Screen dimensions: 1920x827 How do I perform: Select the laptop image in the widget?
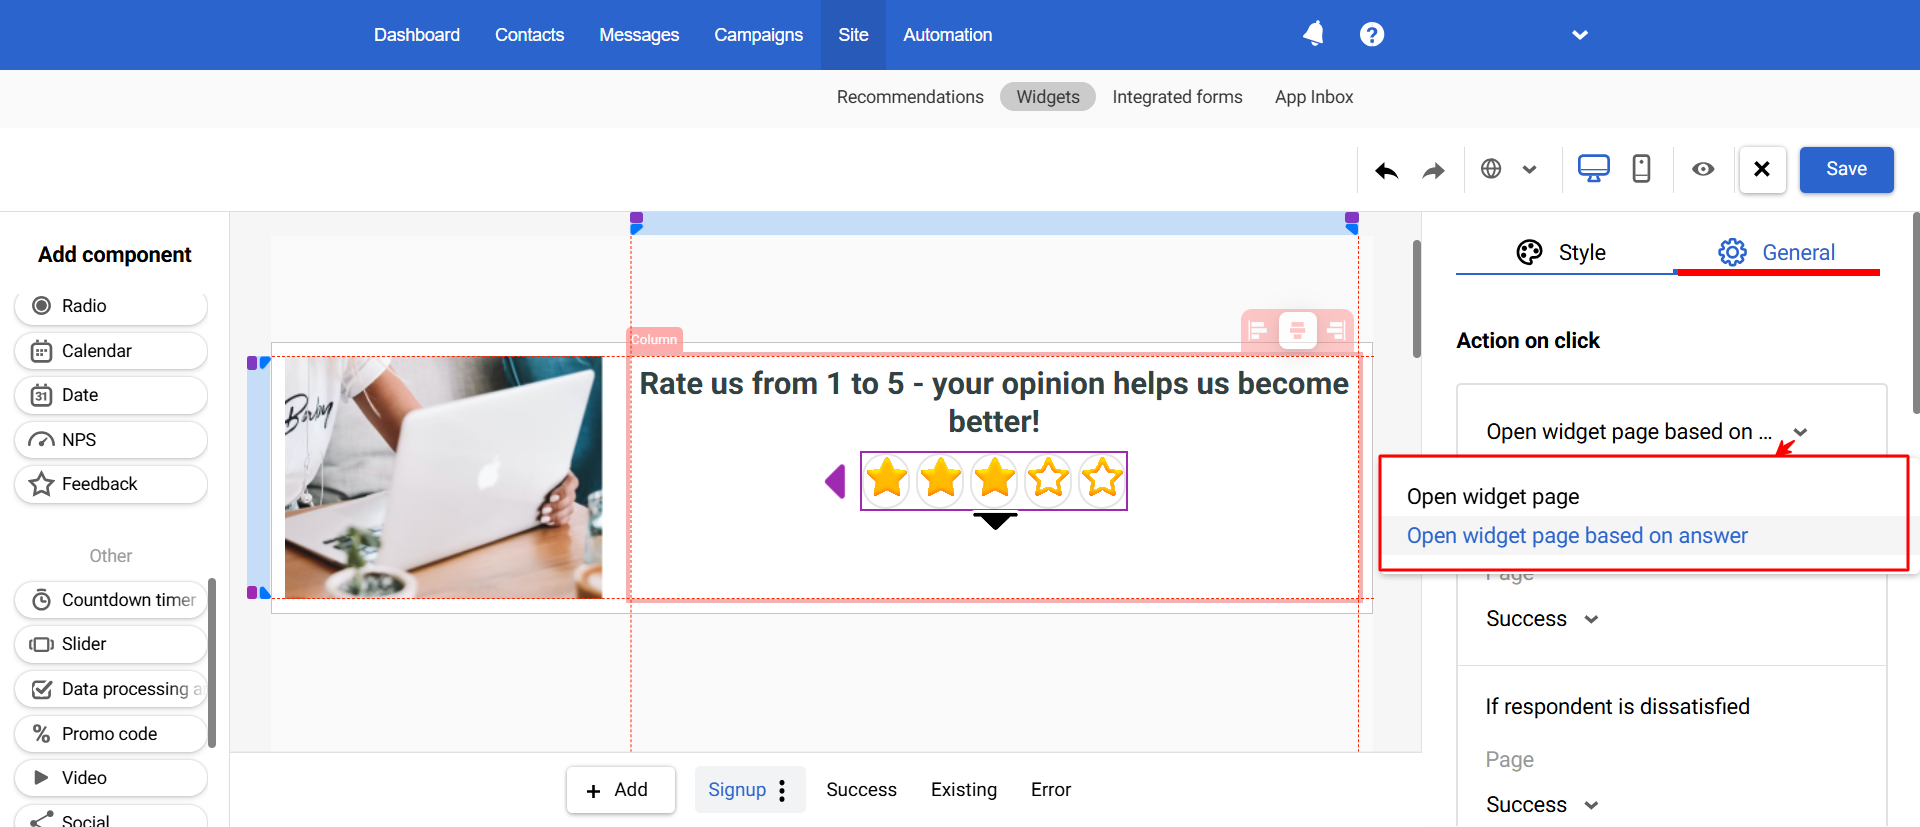pyautogui.click(x=443, y=478)
